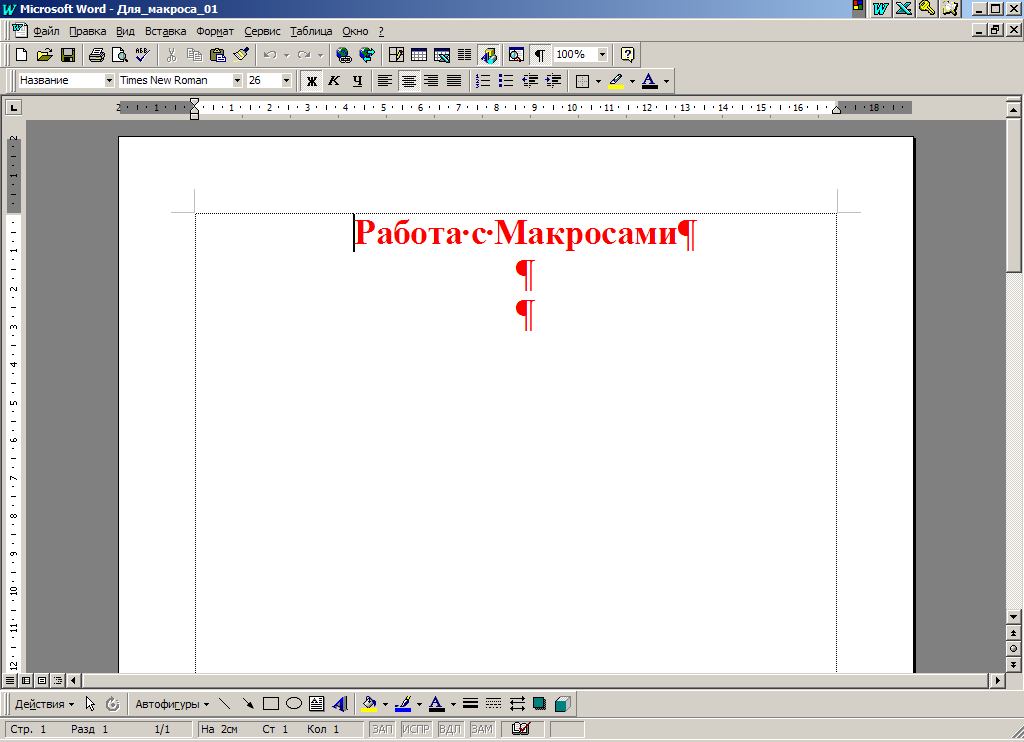Run spelling and grammar check
Image resolution: width=1024 pixels, height=742 pixels.
142,55
